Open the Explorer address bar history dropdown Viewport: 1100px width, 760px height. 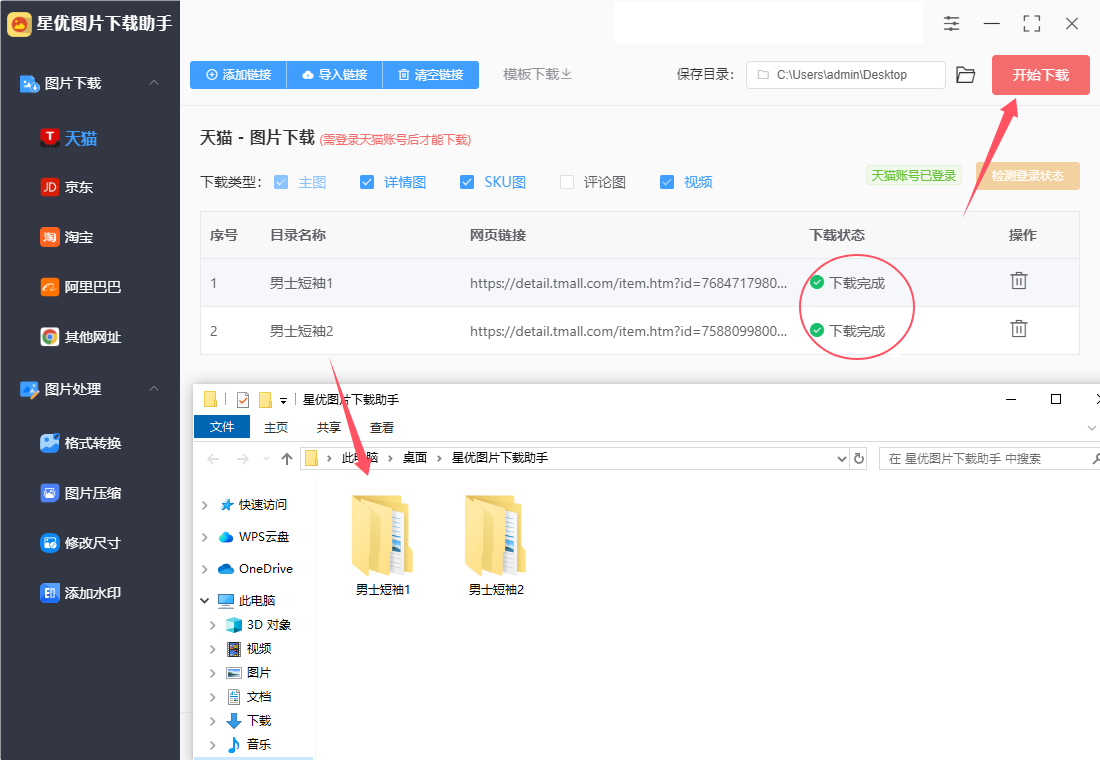(x=842, y=459)
